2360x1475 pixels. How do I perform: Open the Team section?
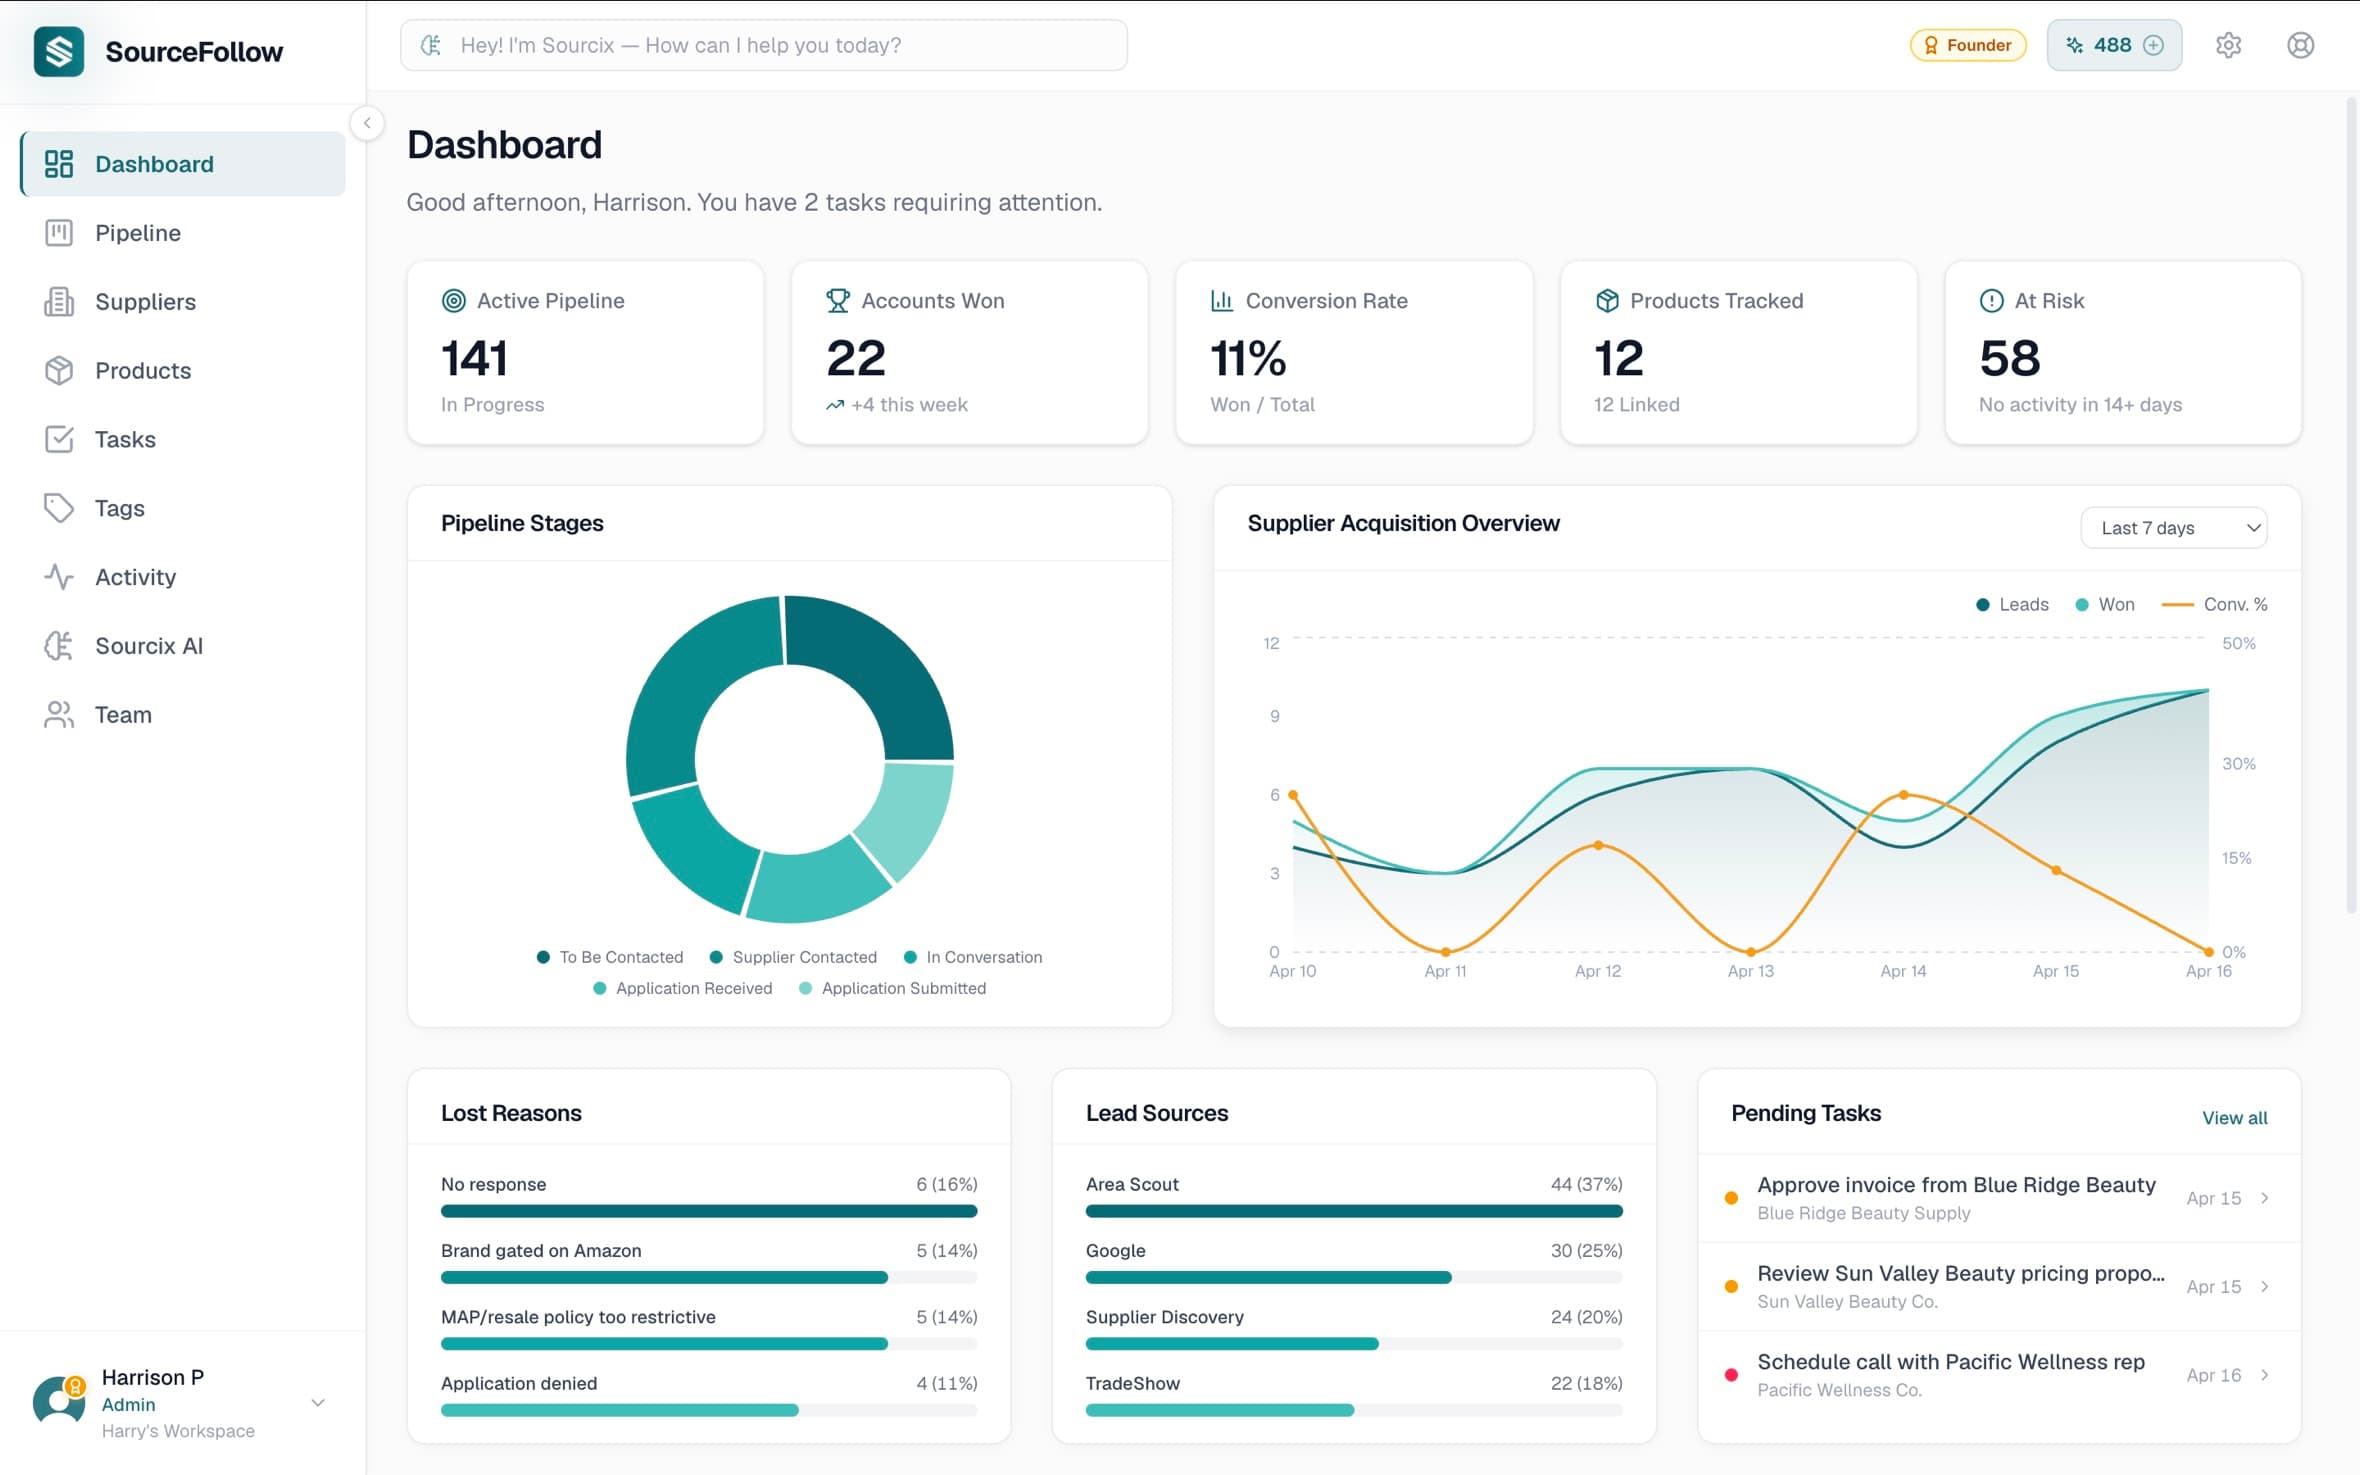(122, 714)
